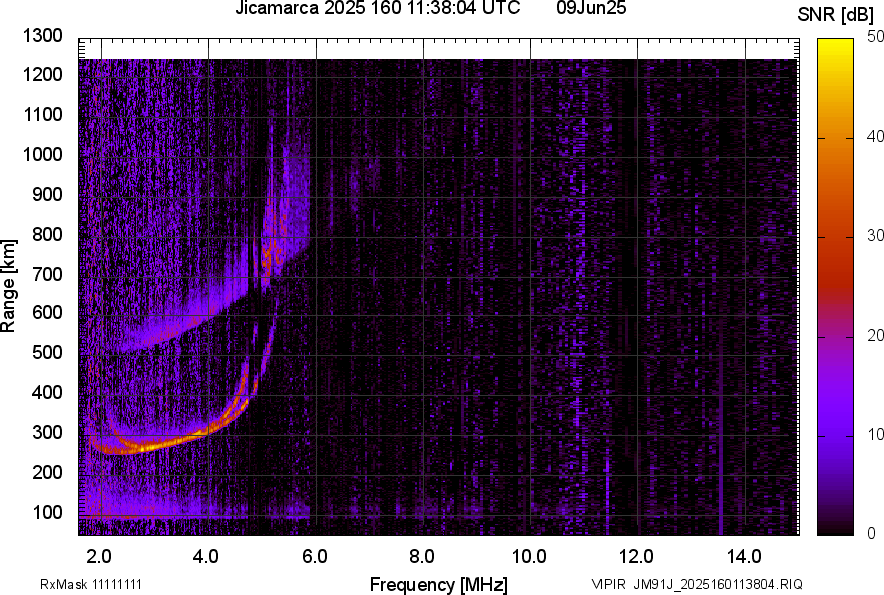Click range tick label '500'
The image size is (884, 595).
coord(47,352)
